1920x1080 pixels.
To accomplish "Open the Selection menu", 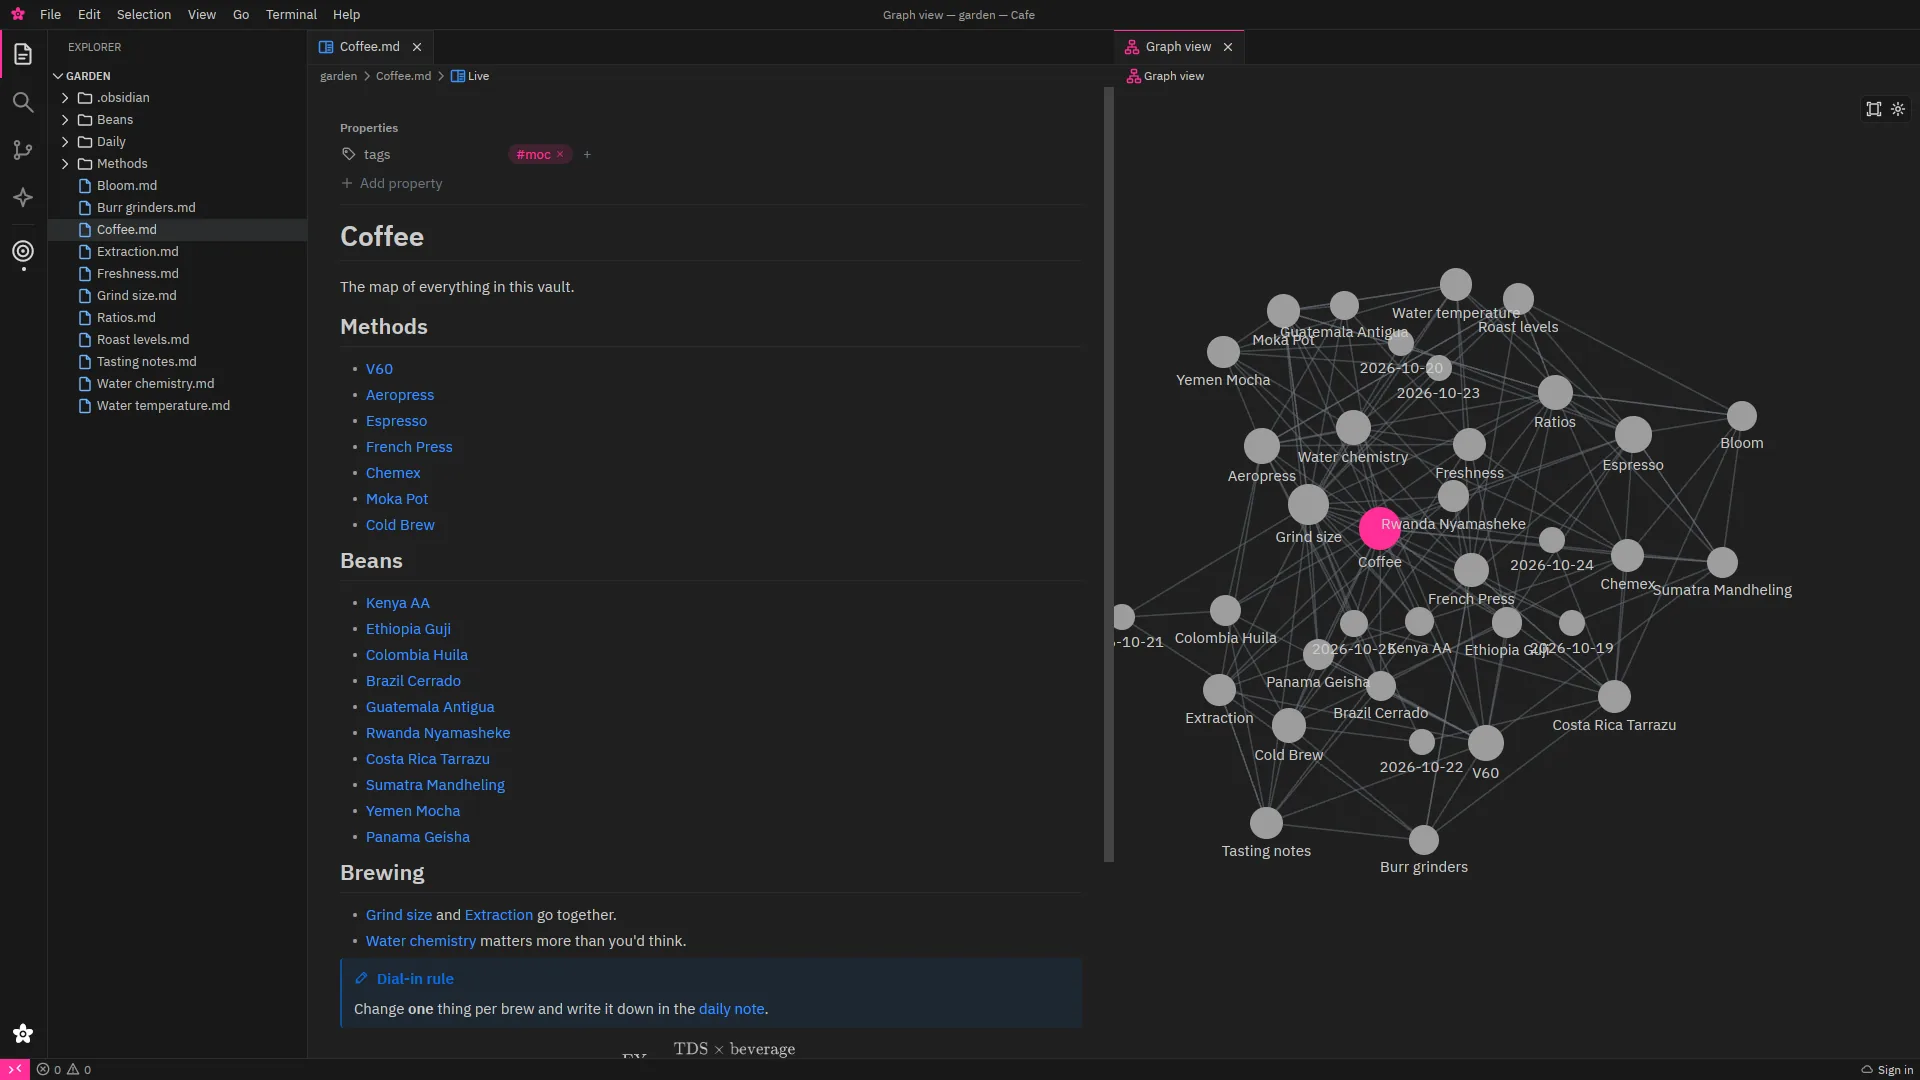I will point(144,14).
